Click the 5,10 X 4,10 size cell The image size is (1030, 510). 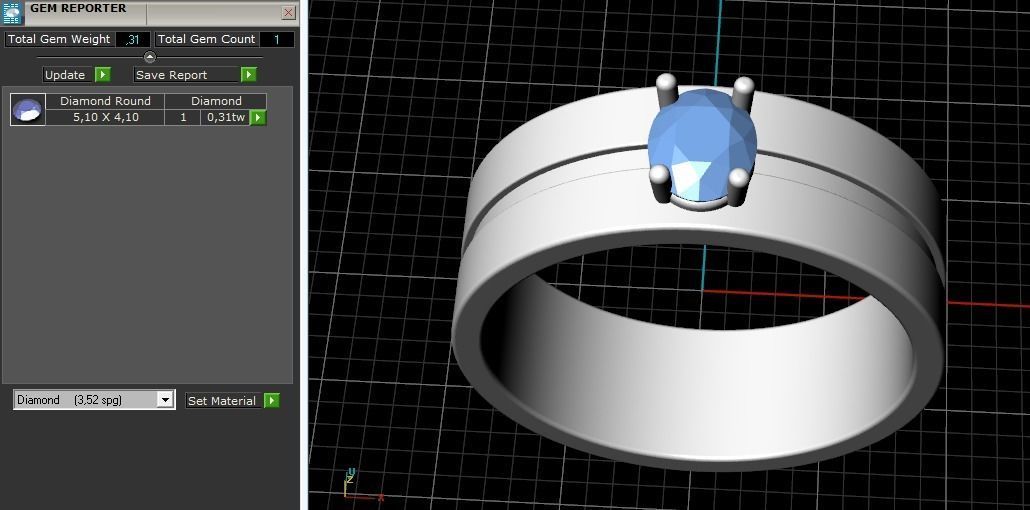point(105,118)
